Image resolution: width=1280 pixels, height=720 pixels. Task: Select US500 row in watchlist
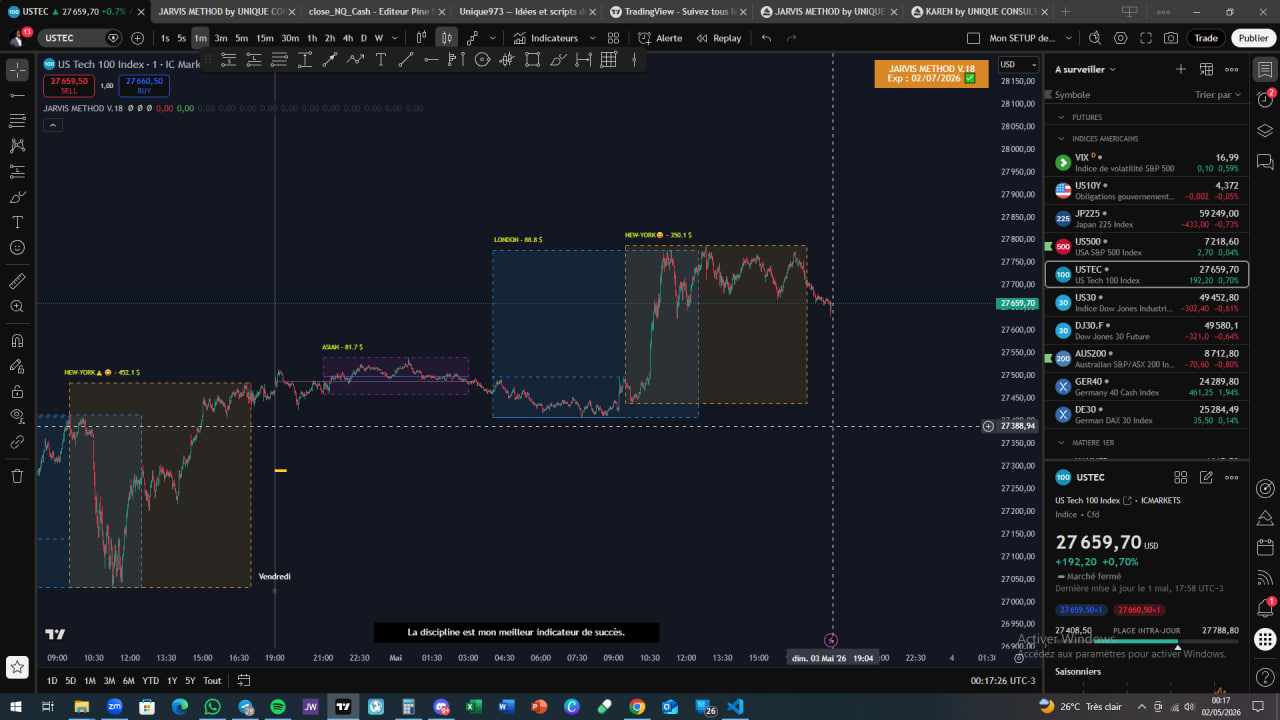[1146, 246]
